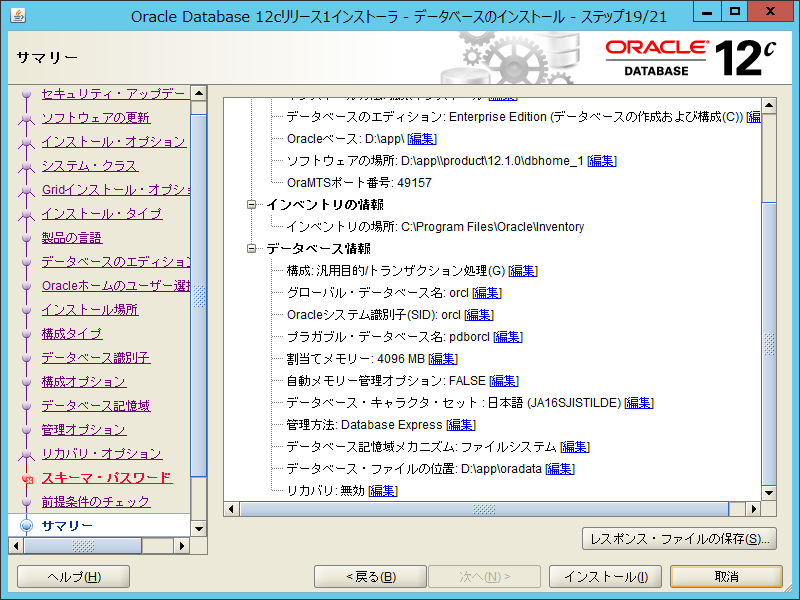
Task: Collapse the データベース情報 tree node
Action: [x=252, y=249]
